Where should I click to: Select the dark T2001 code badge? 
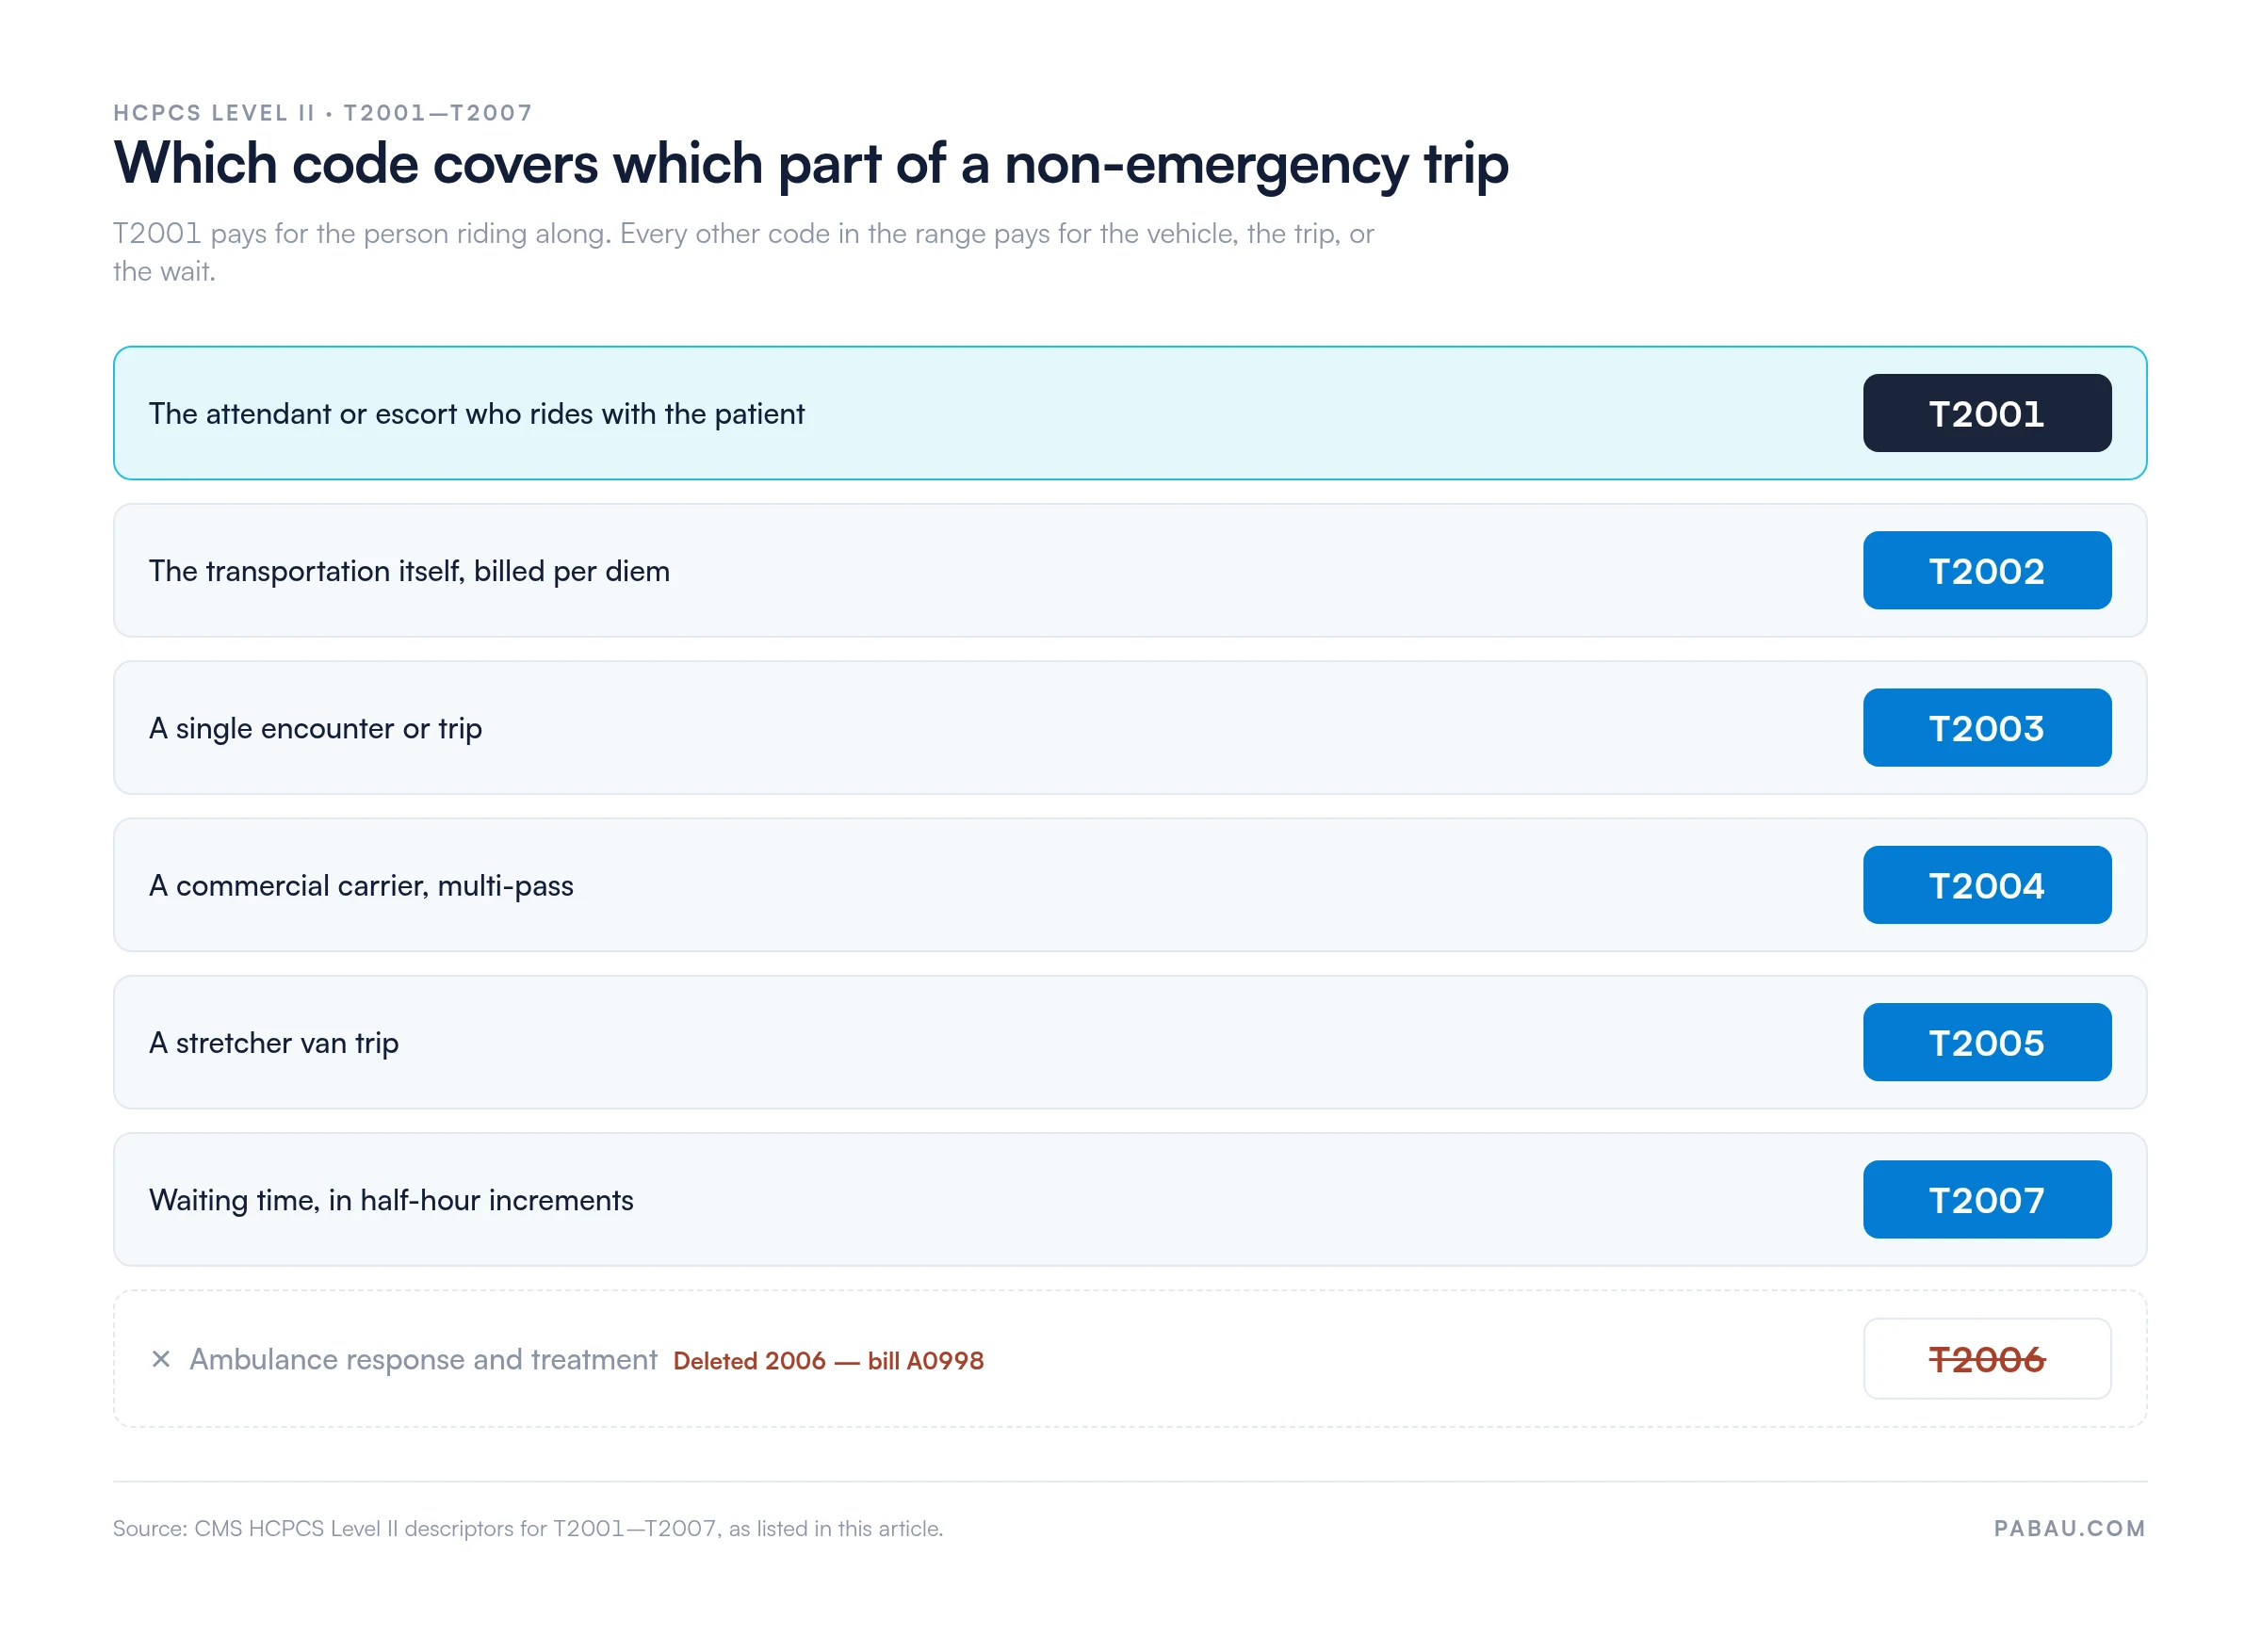(x=1986, y=413)
